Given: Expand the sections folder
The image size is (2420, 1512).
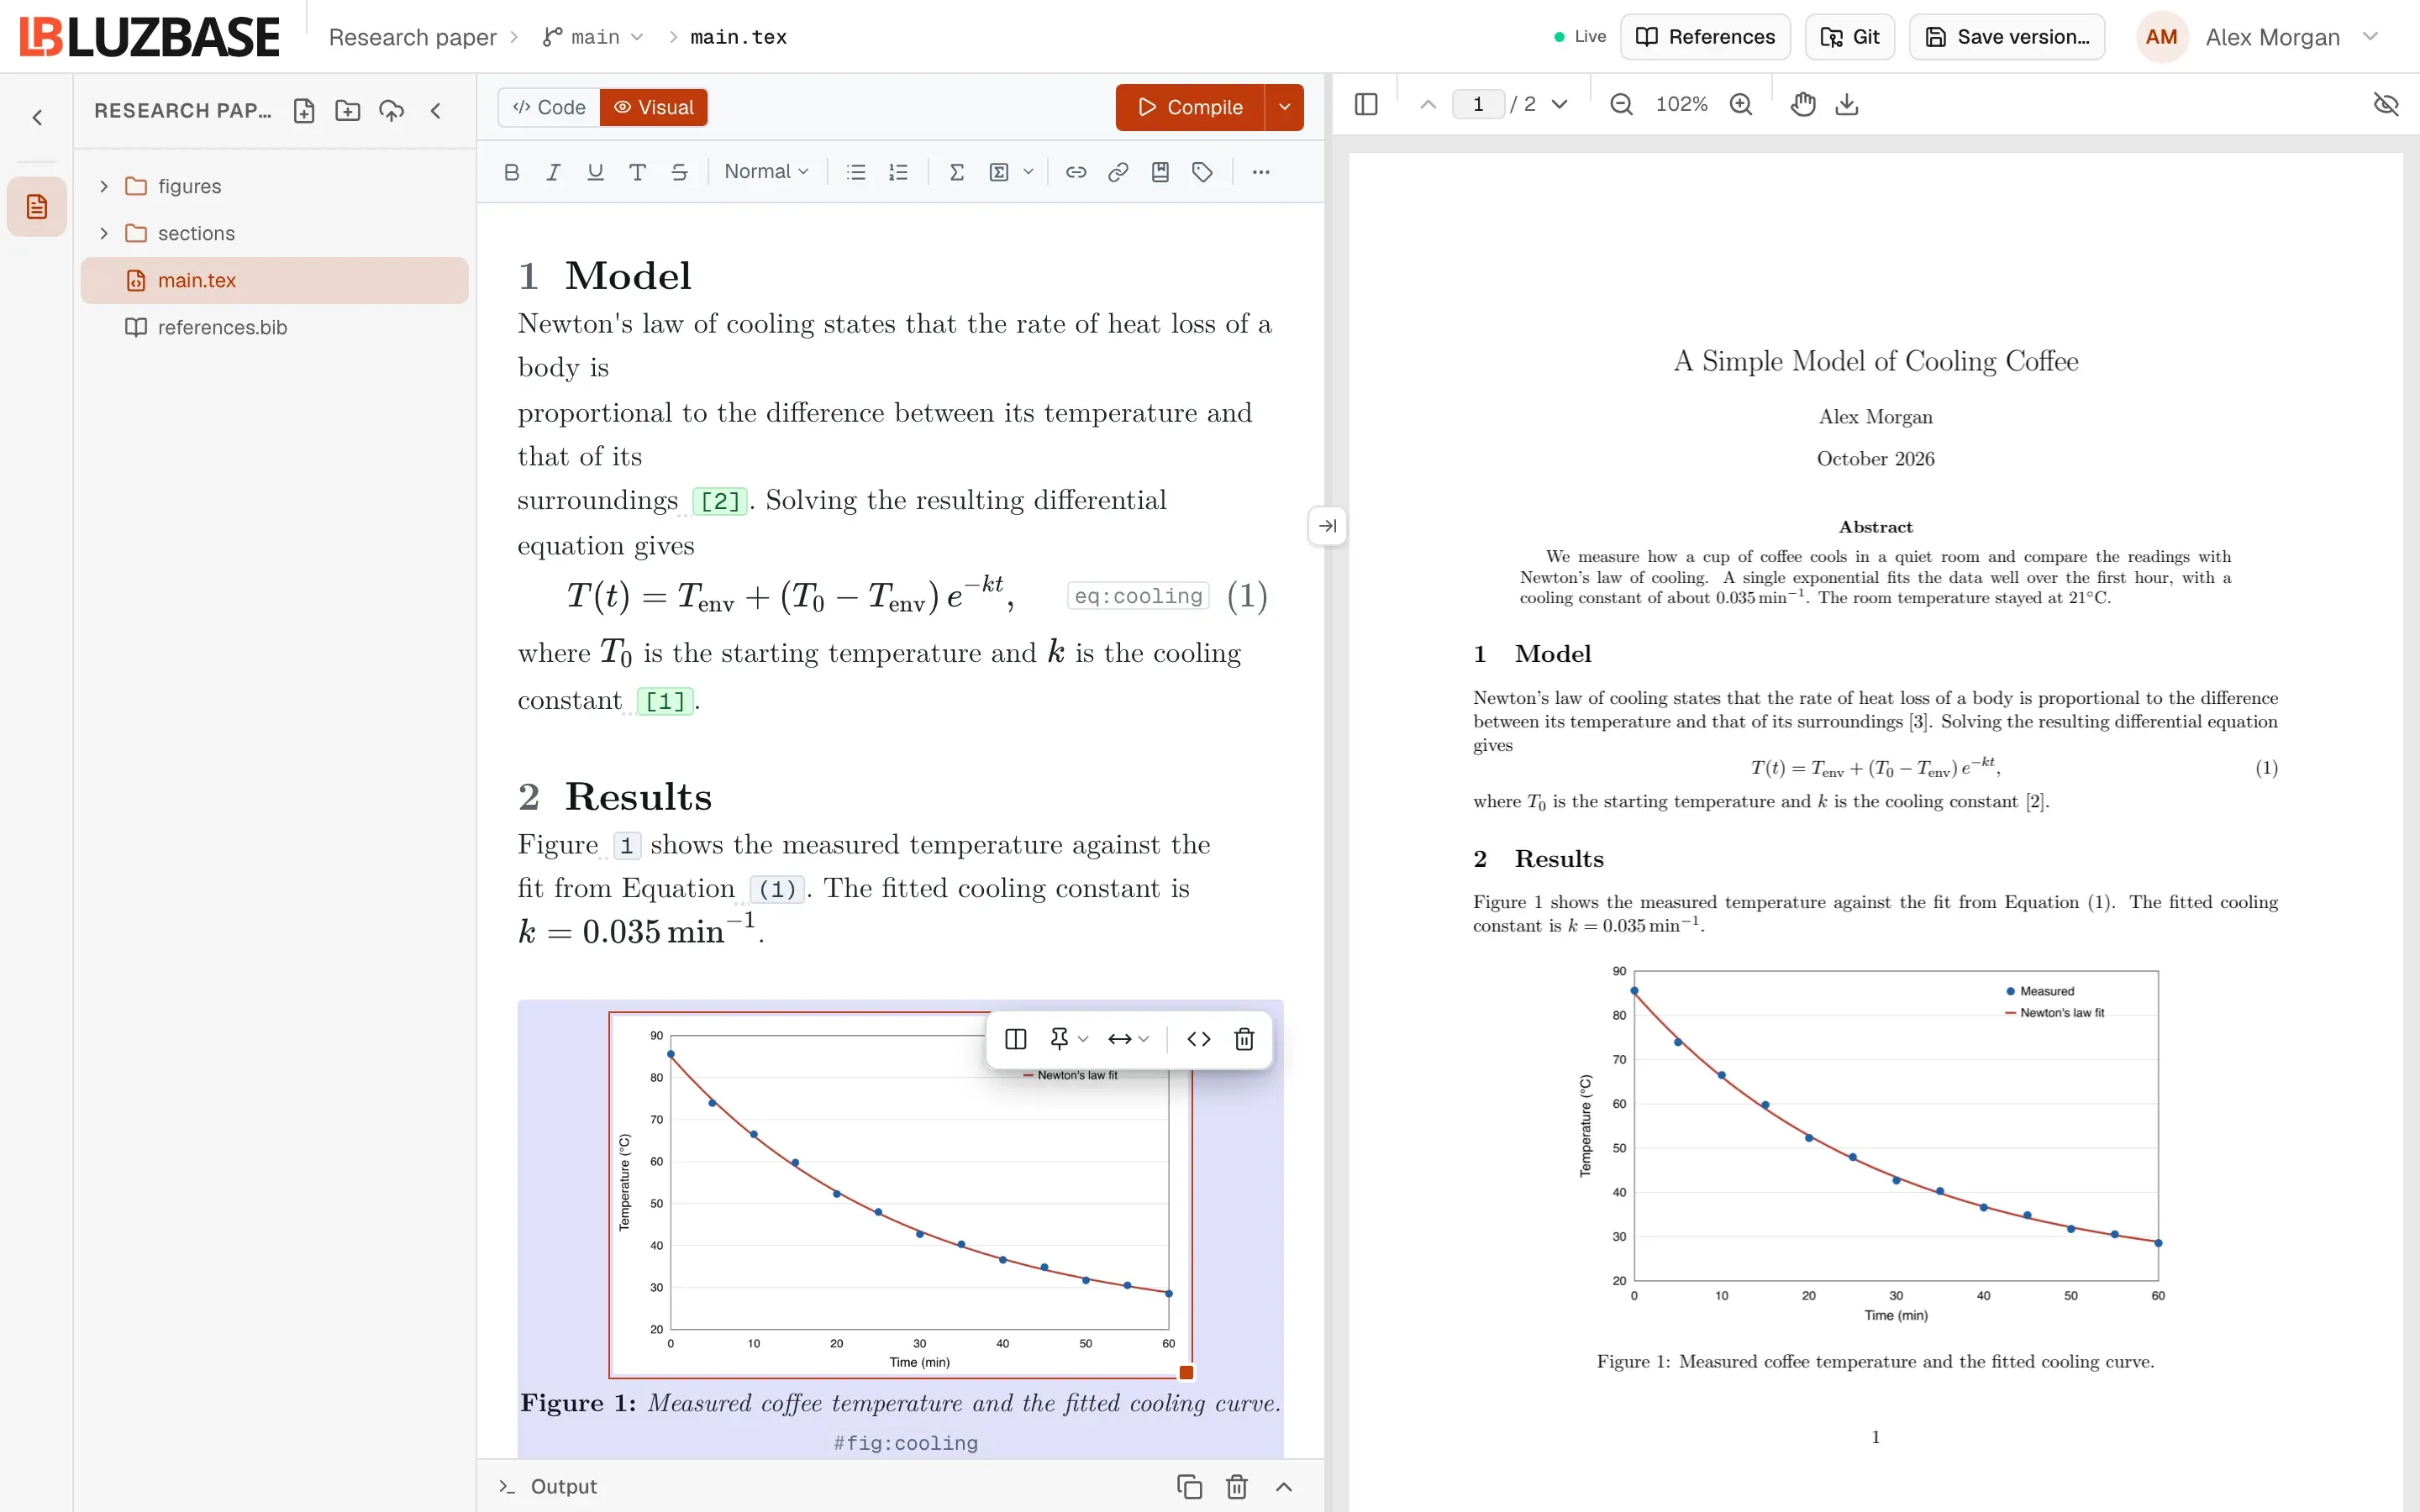Looking at the screenshot, I should pos(104,233).
